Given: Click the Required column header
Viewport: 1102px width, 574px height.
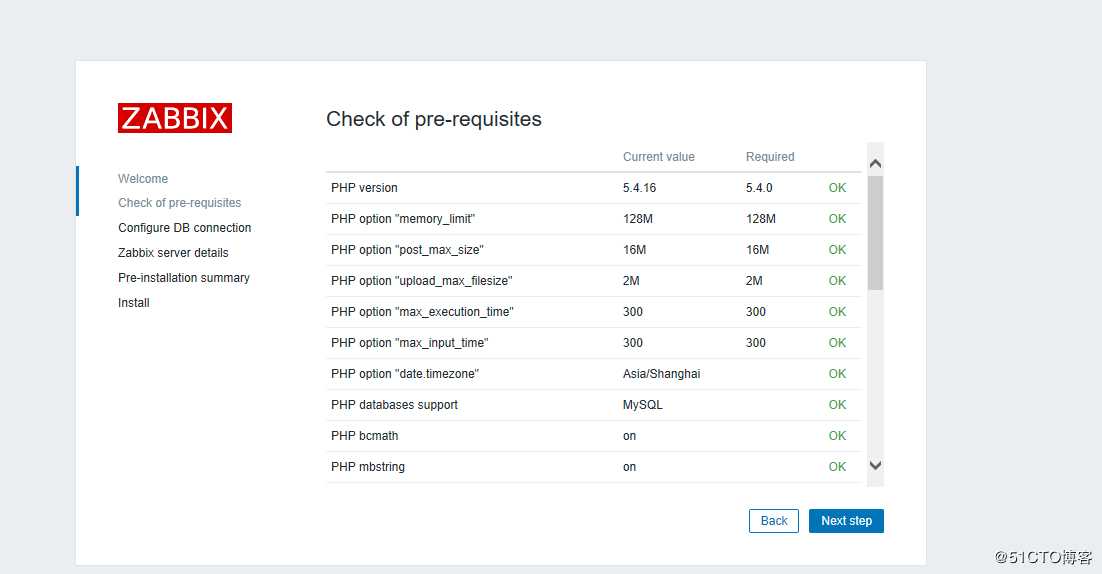Looking at the screenshot, I should 770,157.
